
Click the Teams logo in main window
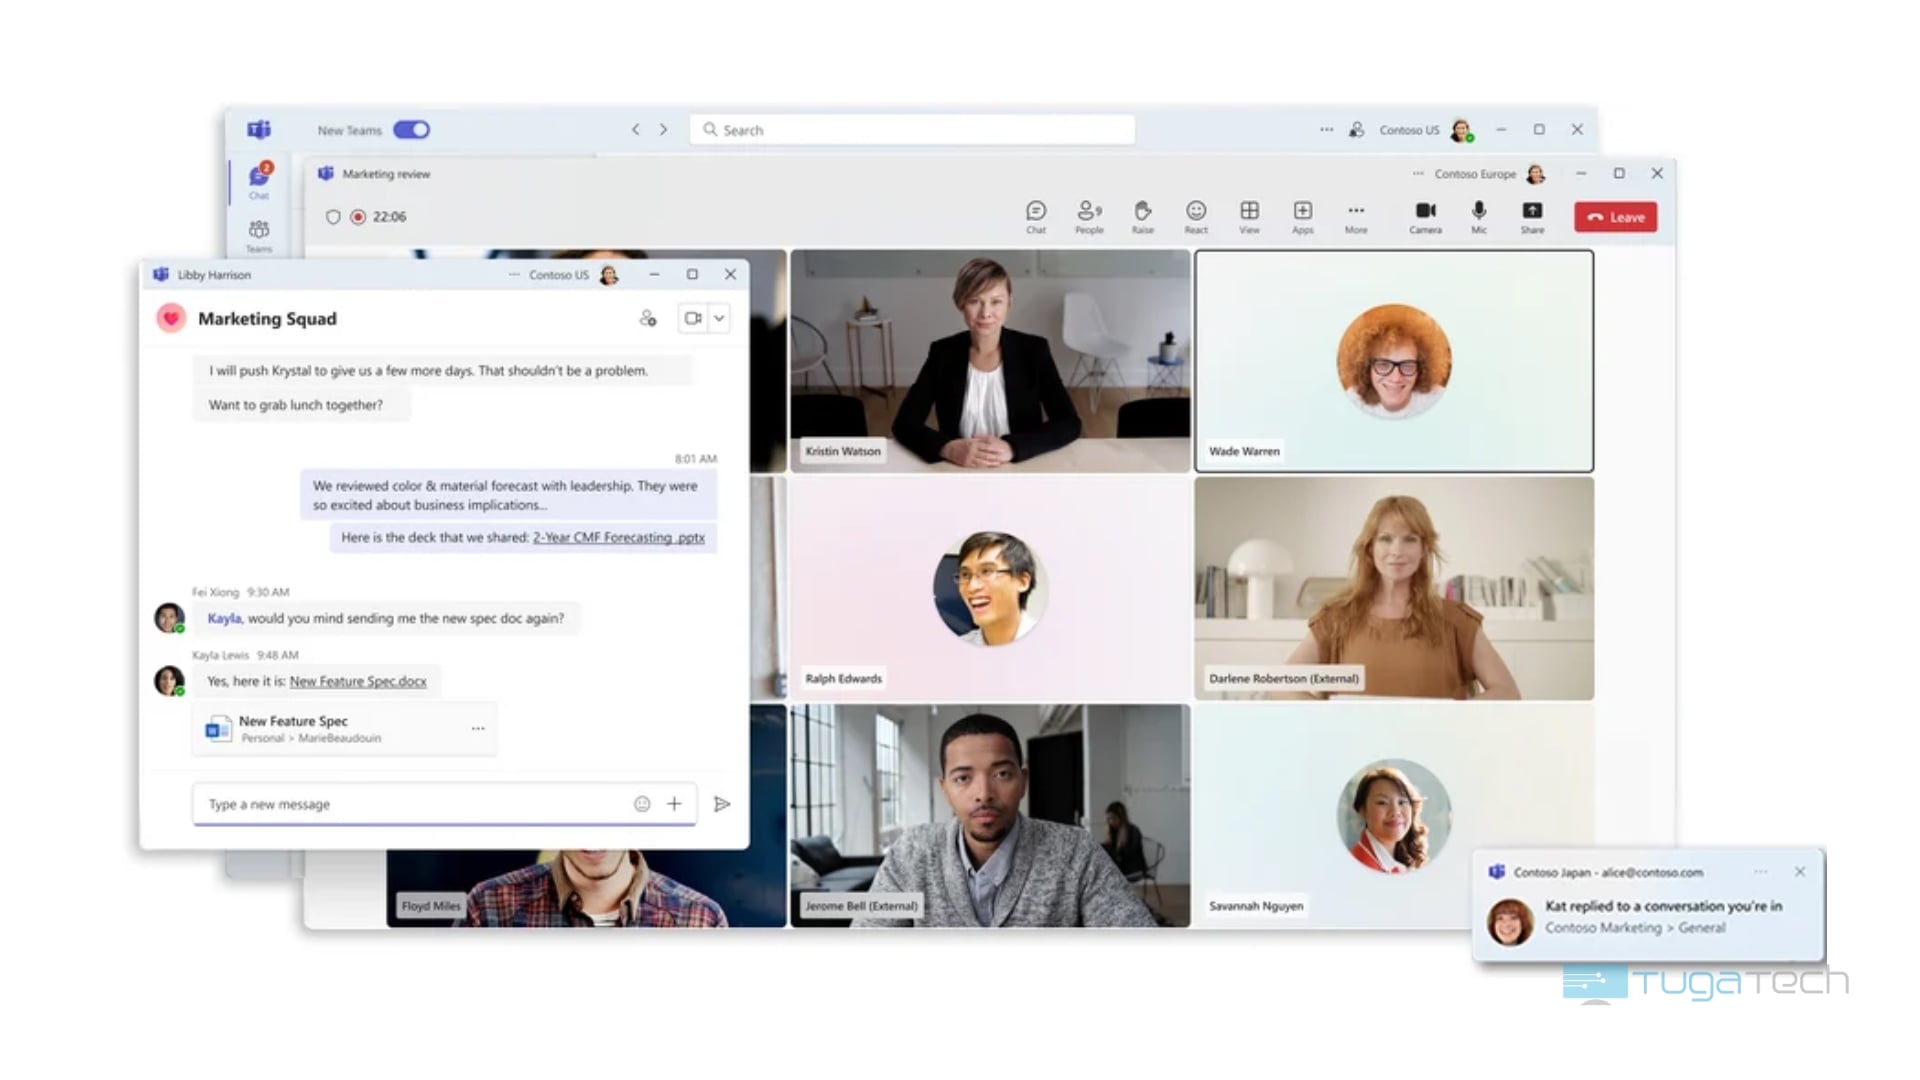coord(259,130)
